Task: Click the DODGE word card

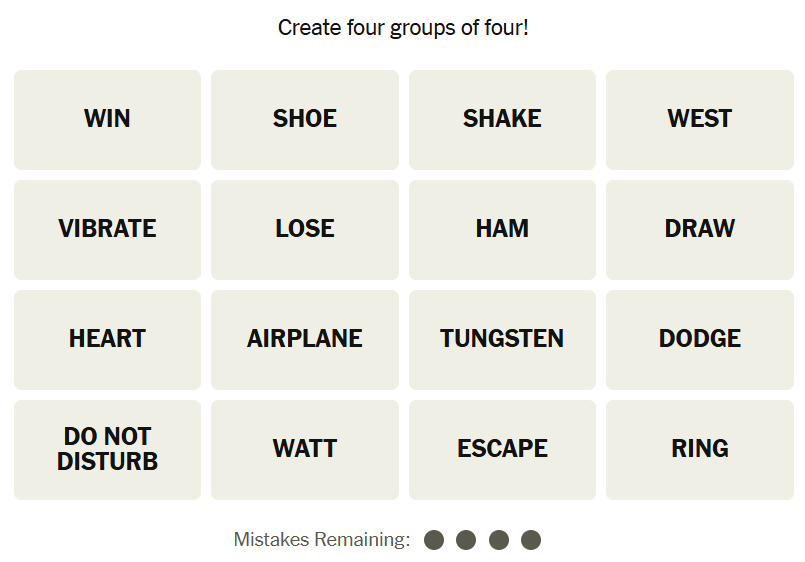Action: 700,339
